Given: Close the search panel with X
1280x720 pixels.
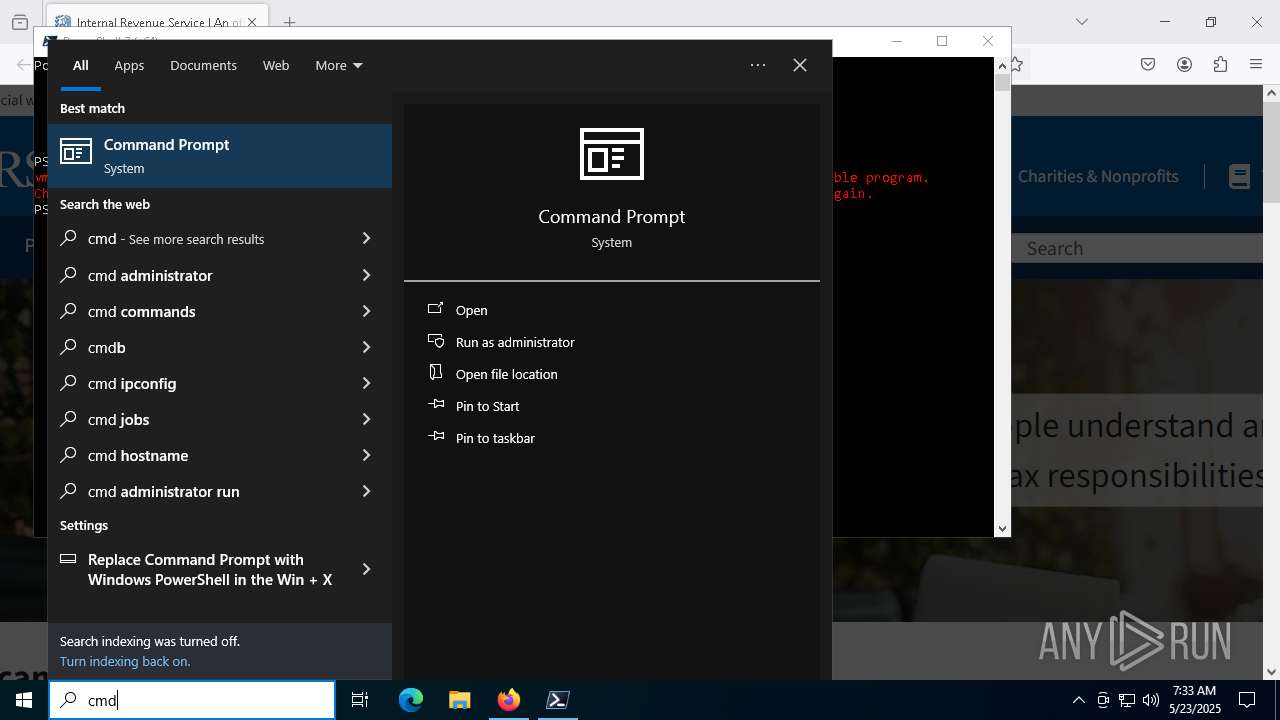Looking at the screenshot, I should tap(800, 65).
